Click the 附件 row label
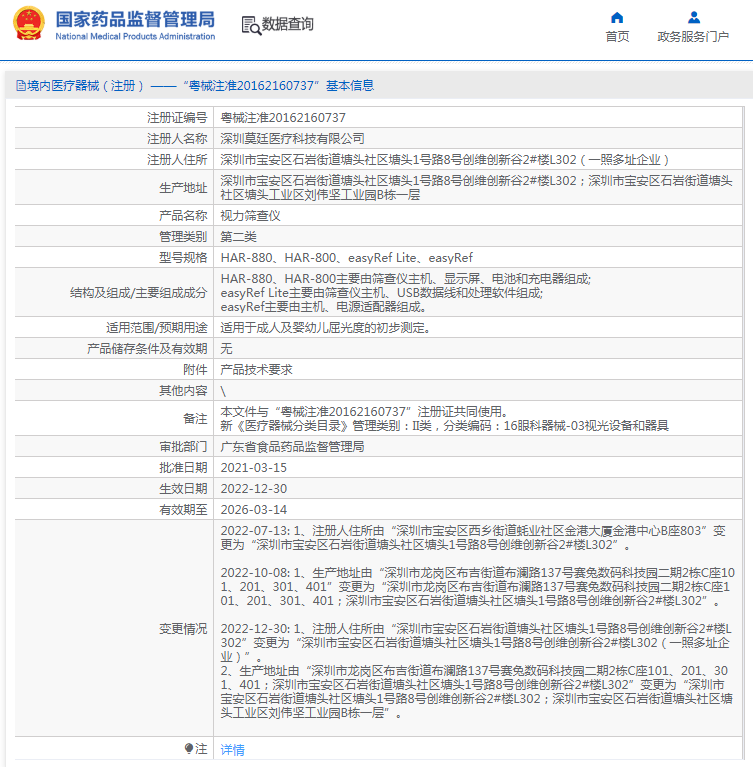The height and width of the screenshot is (767, 753). 195,370
